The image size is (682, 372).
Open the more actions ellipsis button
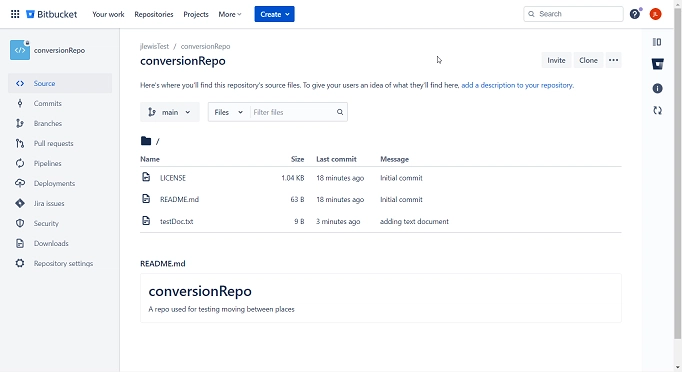coord(613,60)
